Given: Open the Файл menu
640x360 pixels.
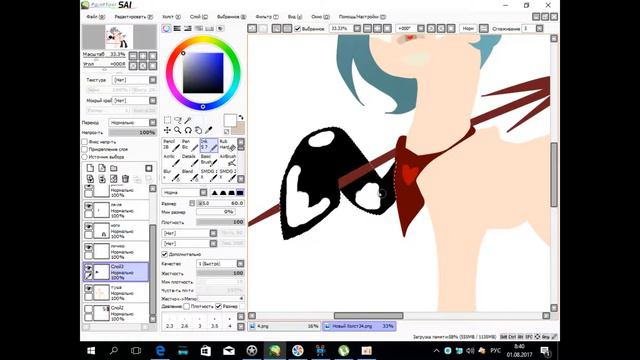Looking at the screenshot, I should pos(95,17).
